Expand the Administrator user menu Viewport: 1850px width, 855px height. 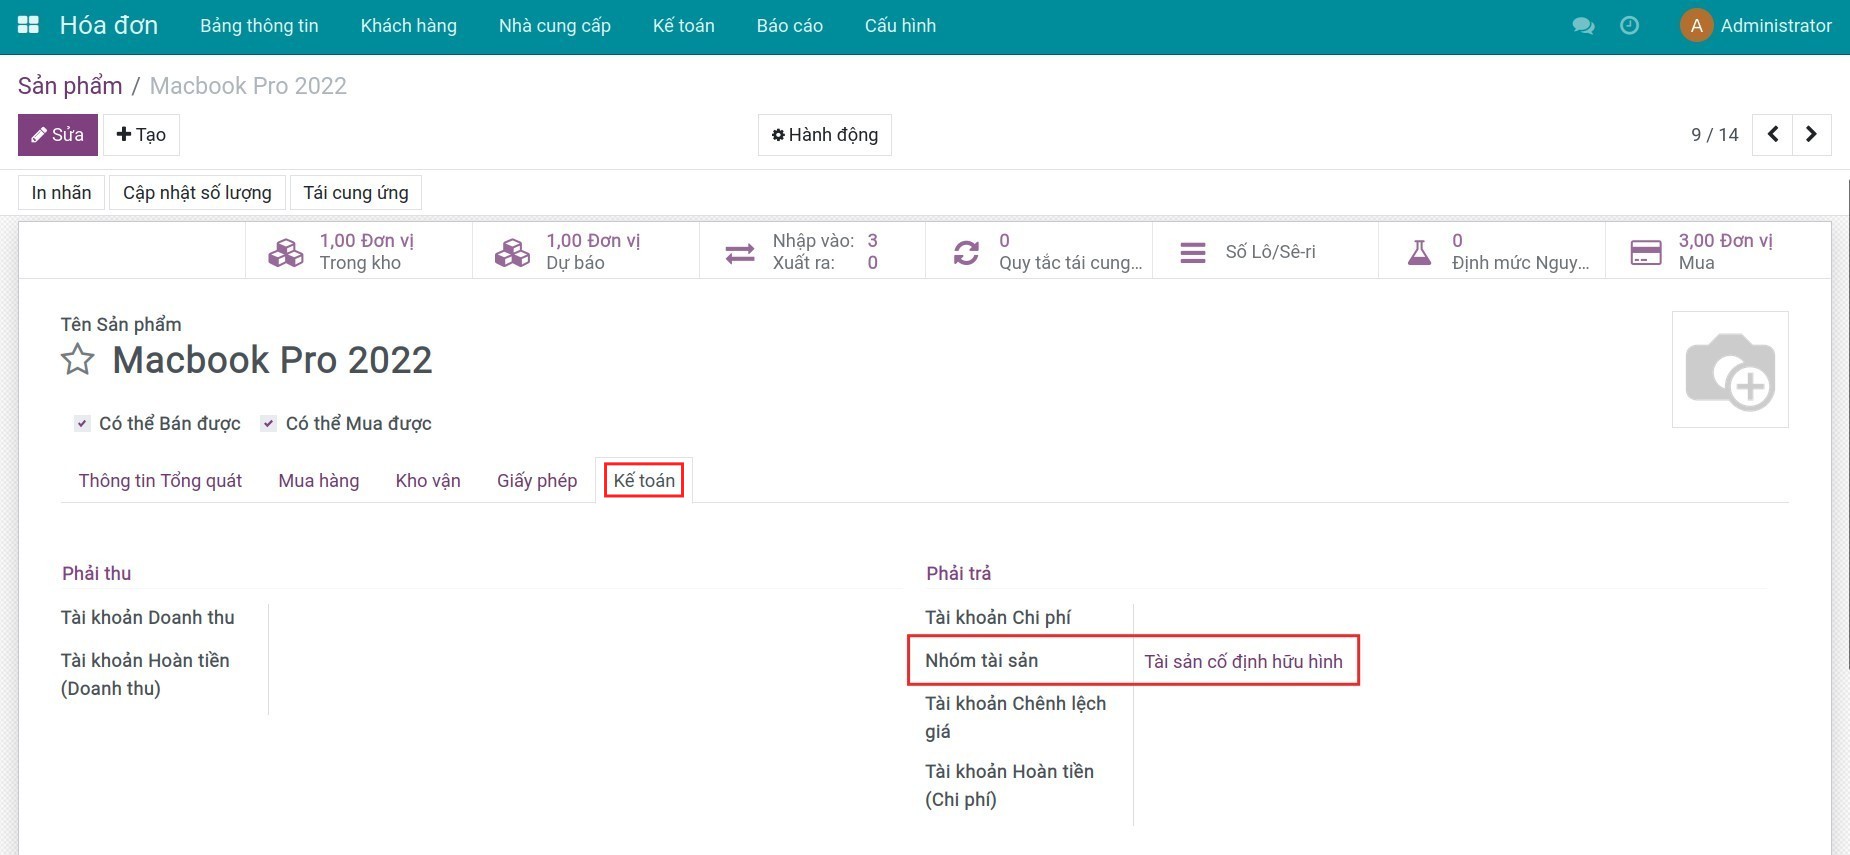(x=1756, y=26)
